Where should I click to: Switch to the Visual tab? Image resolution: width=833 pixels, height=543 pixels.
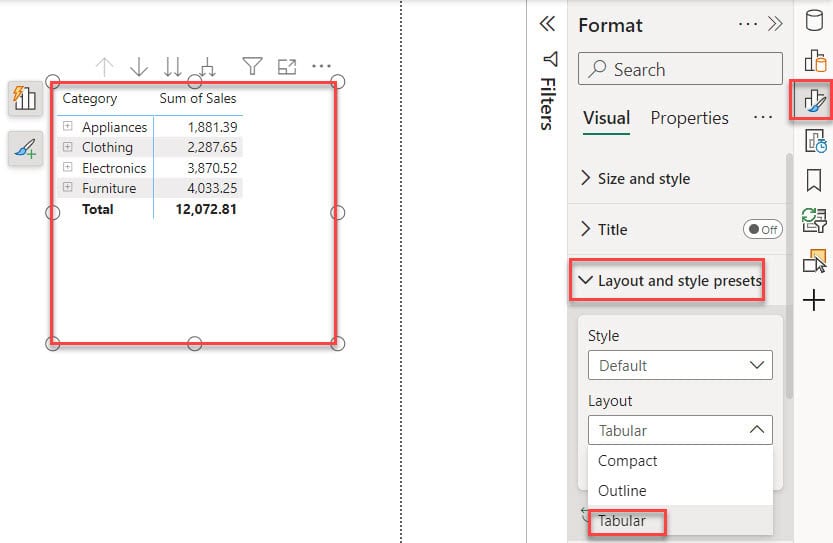[x=606, y=118]
